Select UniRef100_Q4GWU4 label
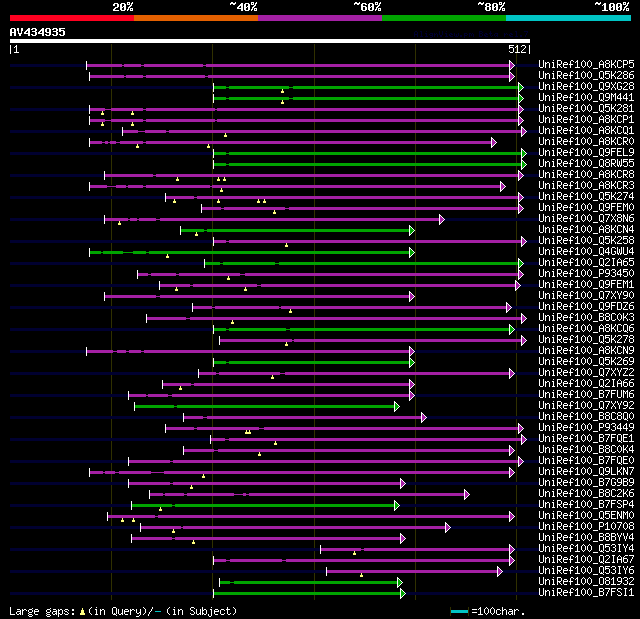This screenshot has height=619, width=640. [586, 252]
